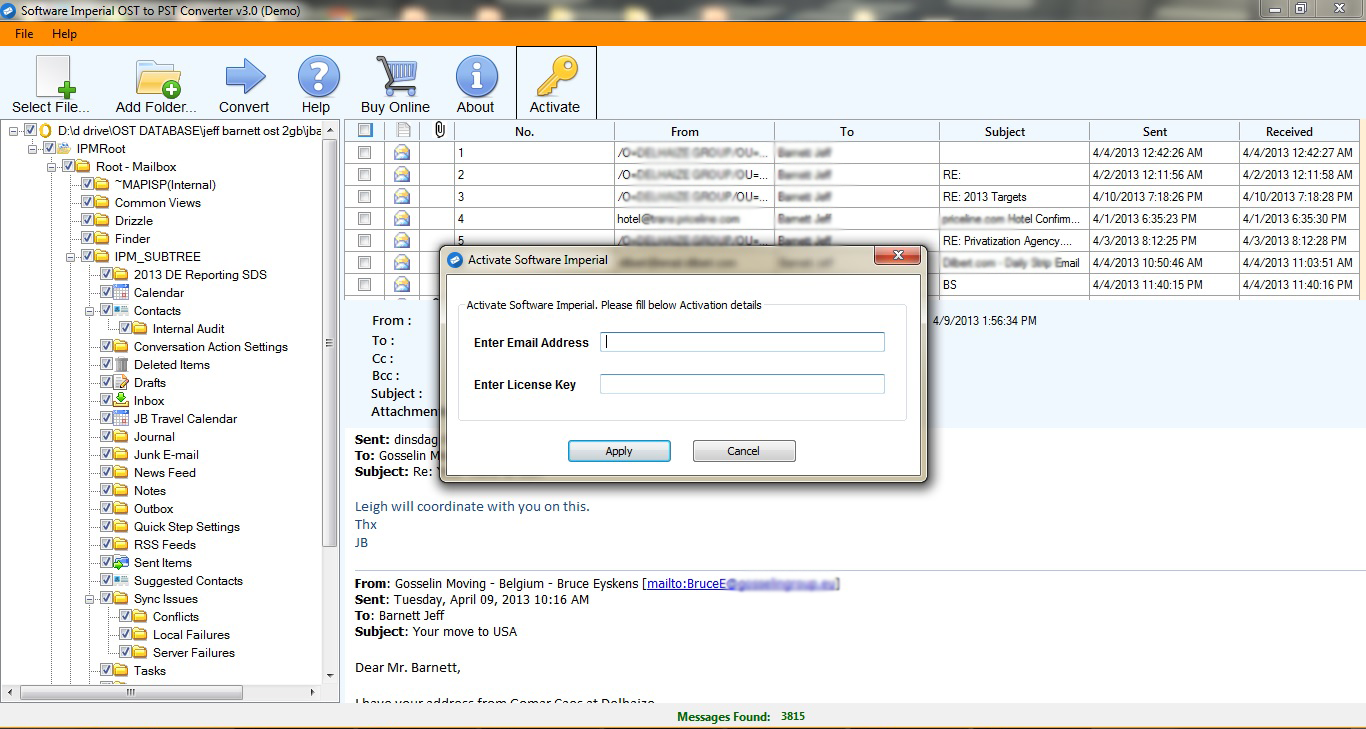
Task: Click the envelope icon of message 3
Action: (x=402, y=197)
